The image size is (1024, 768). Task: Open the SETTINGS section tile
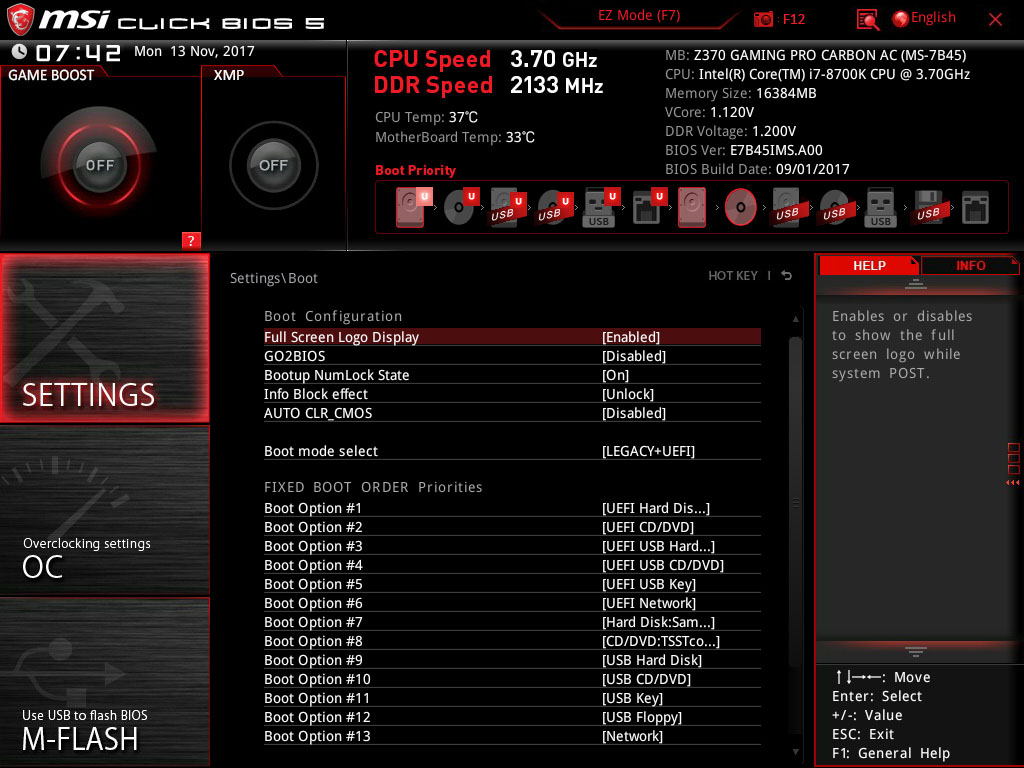(105, 338)
